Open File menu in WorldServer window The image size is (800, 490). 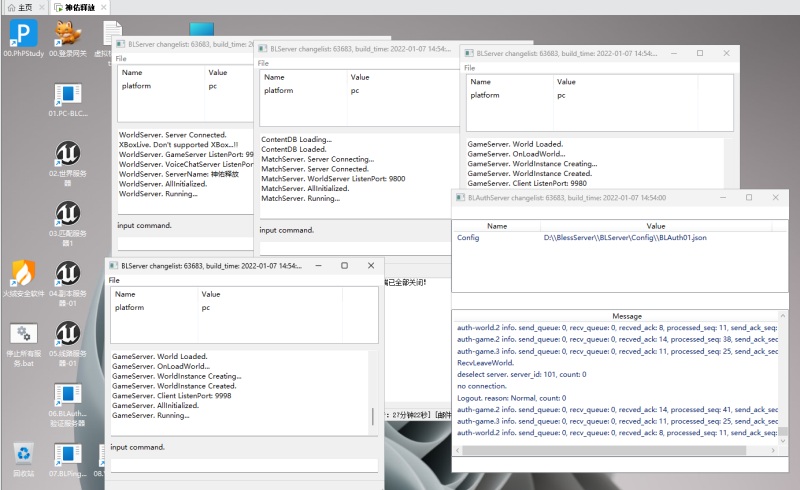pos(123,59)
